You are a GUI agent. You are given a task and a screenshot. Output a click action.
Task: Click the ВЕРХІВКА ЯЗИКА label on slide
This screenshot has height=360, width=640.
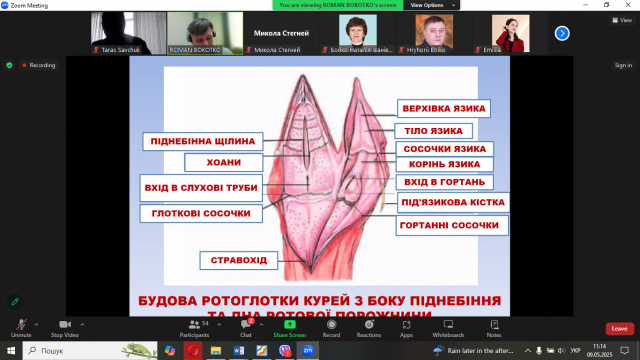point(444,109)
